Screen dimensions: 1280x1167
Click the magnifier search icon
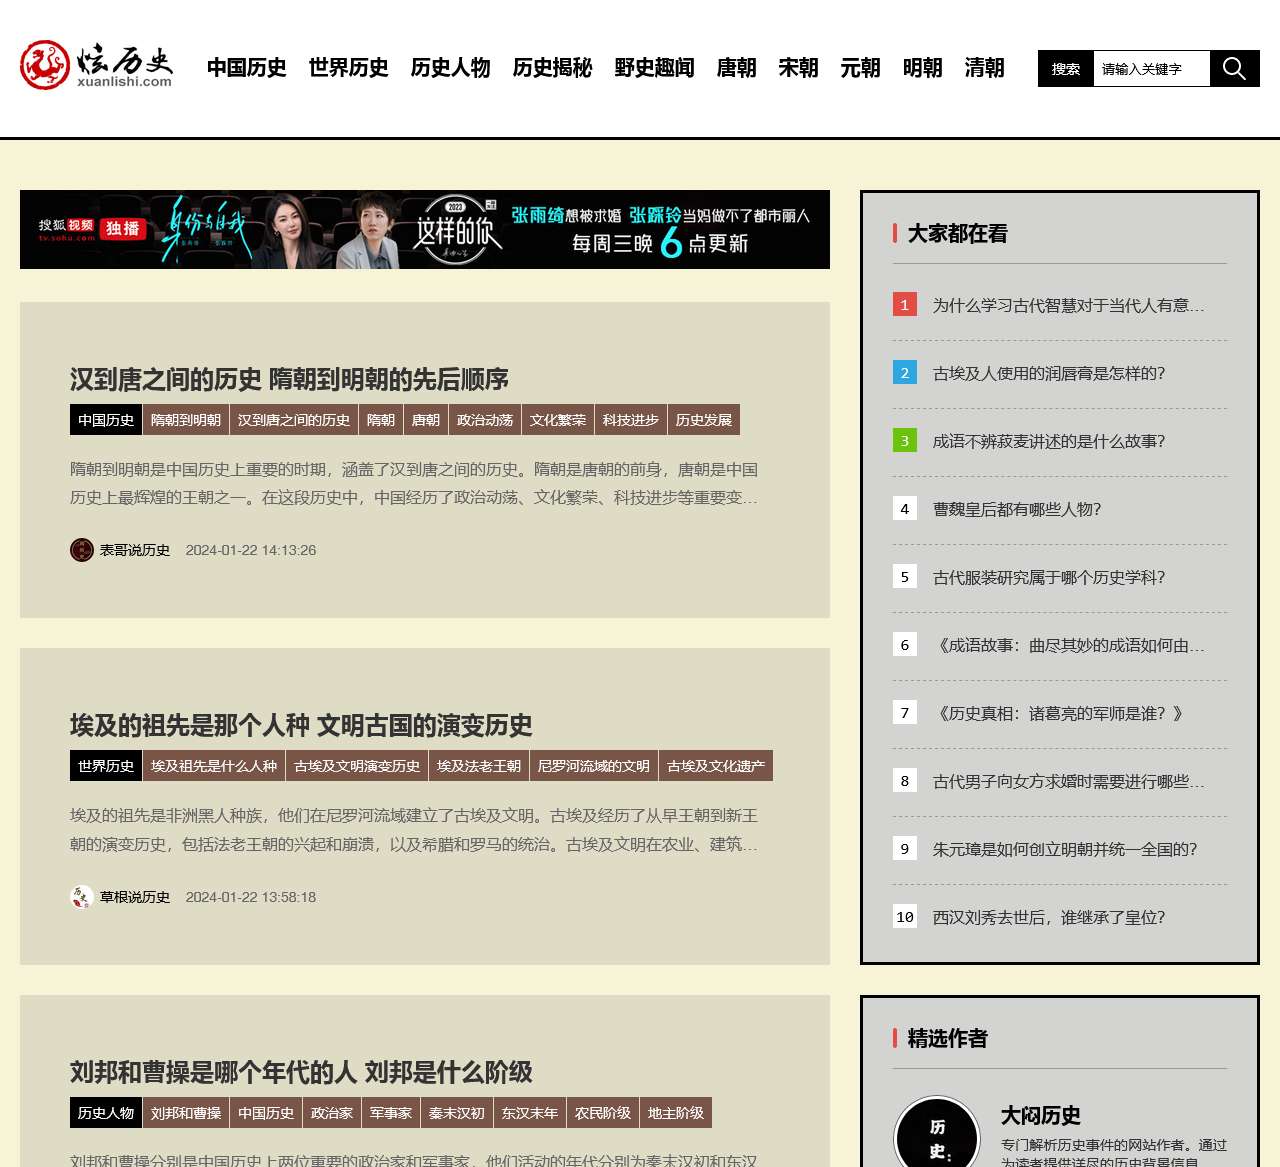1234,68
